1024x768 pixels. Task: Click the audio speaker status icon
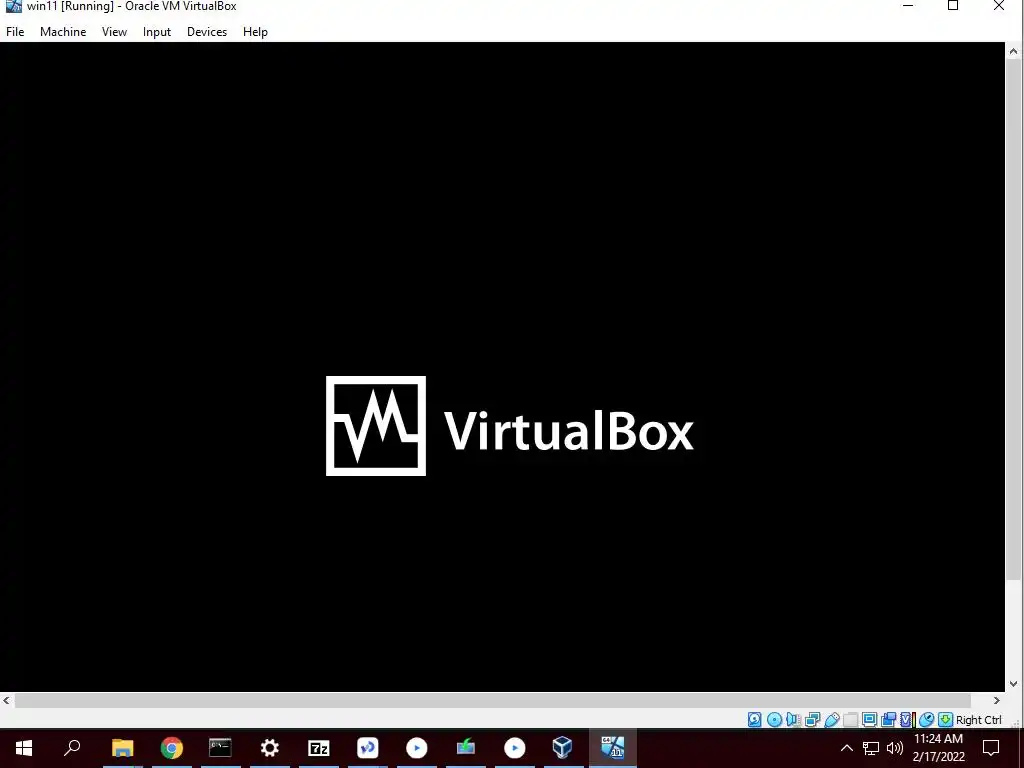(x=793, y=720)
